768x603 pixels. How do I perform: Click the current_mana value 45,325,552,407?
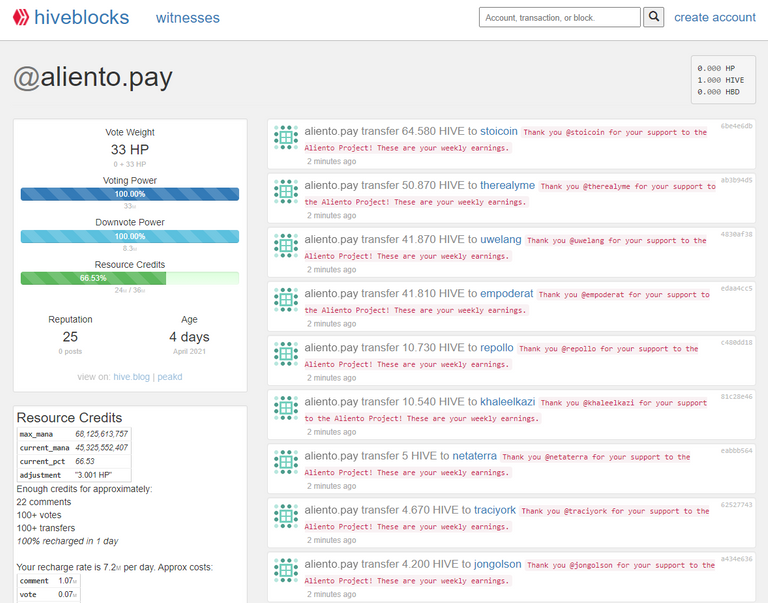(x=101, y=448)
